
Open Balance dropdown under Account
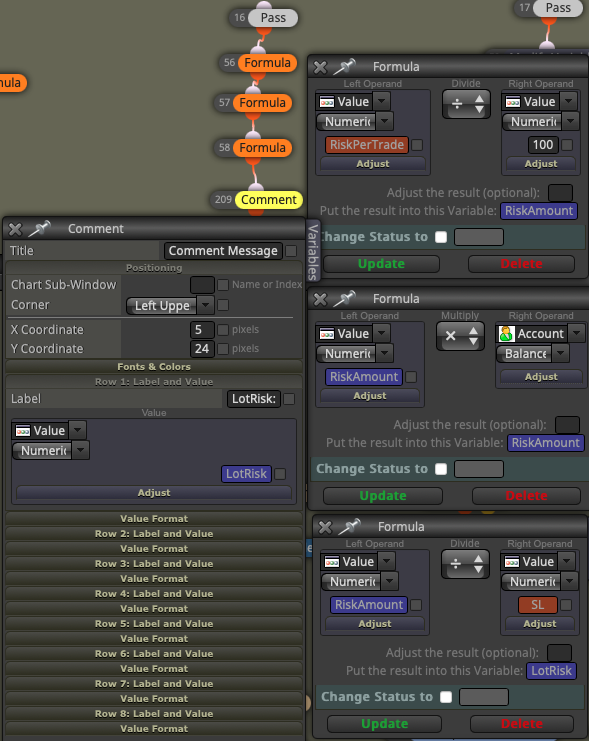point(533,353)
